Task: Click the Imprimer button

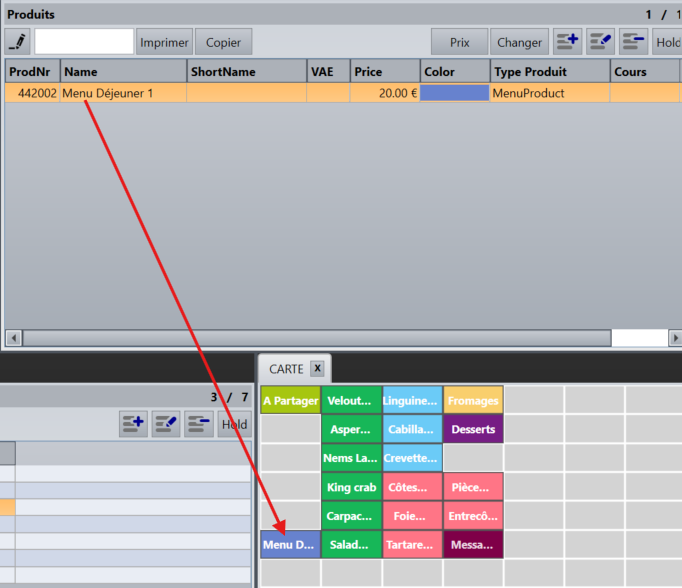Action: click(x=164, y=42)
